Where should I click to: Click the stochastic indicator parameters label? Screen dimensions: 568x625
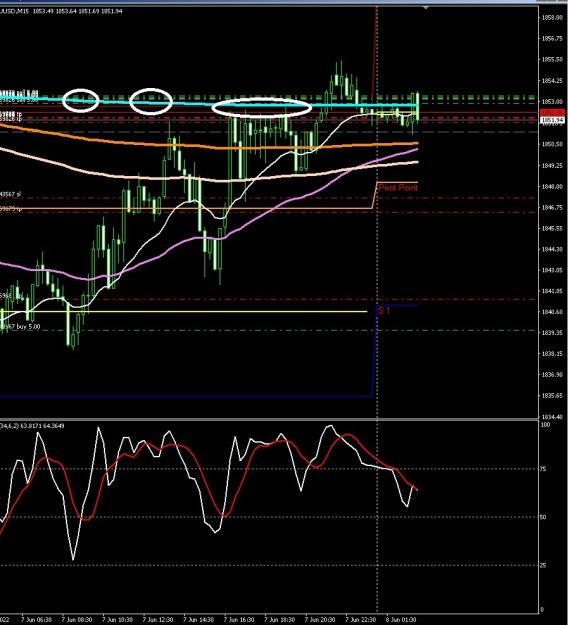(32, 426)
